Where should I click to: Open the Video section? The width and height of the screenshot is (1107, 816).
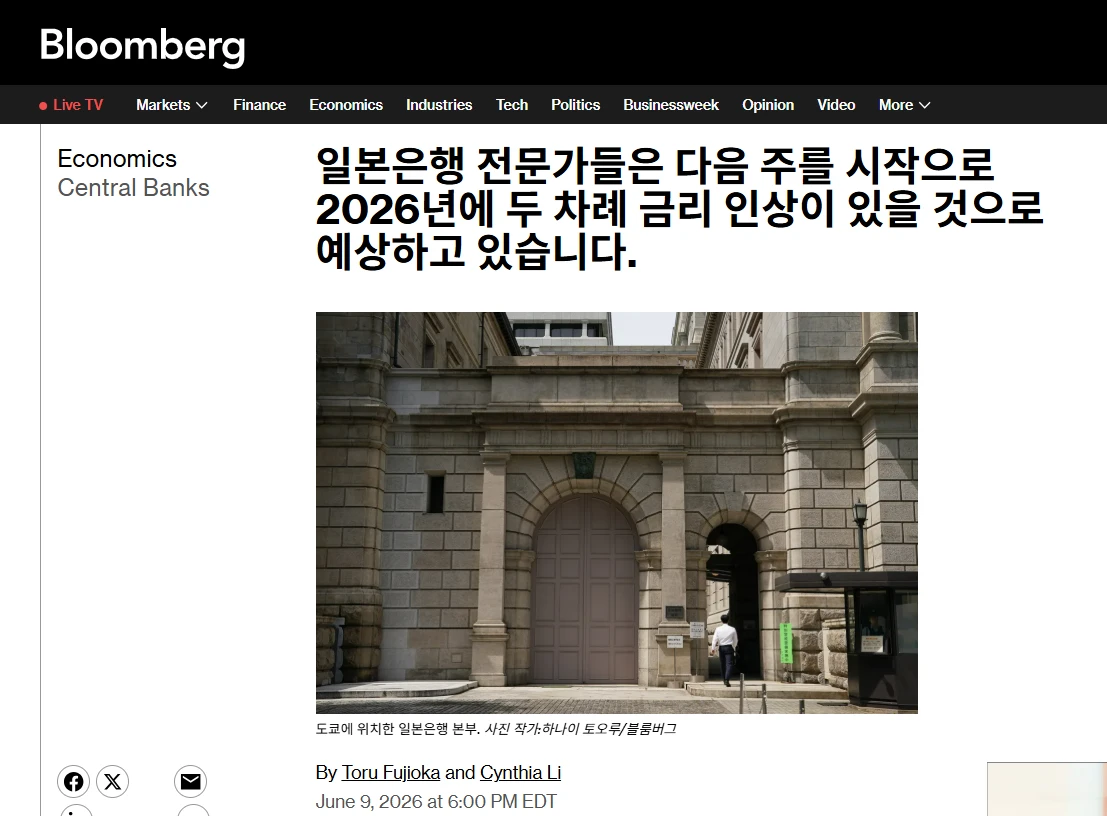point(836,104)
